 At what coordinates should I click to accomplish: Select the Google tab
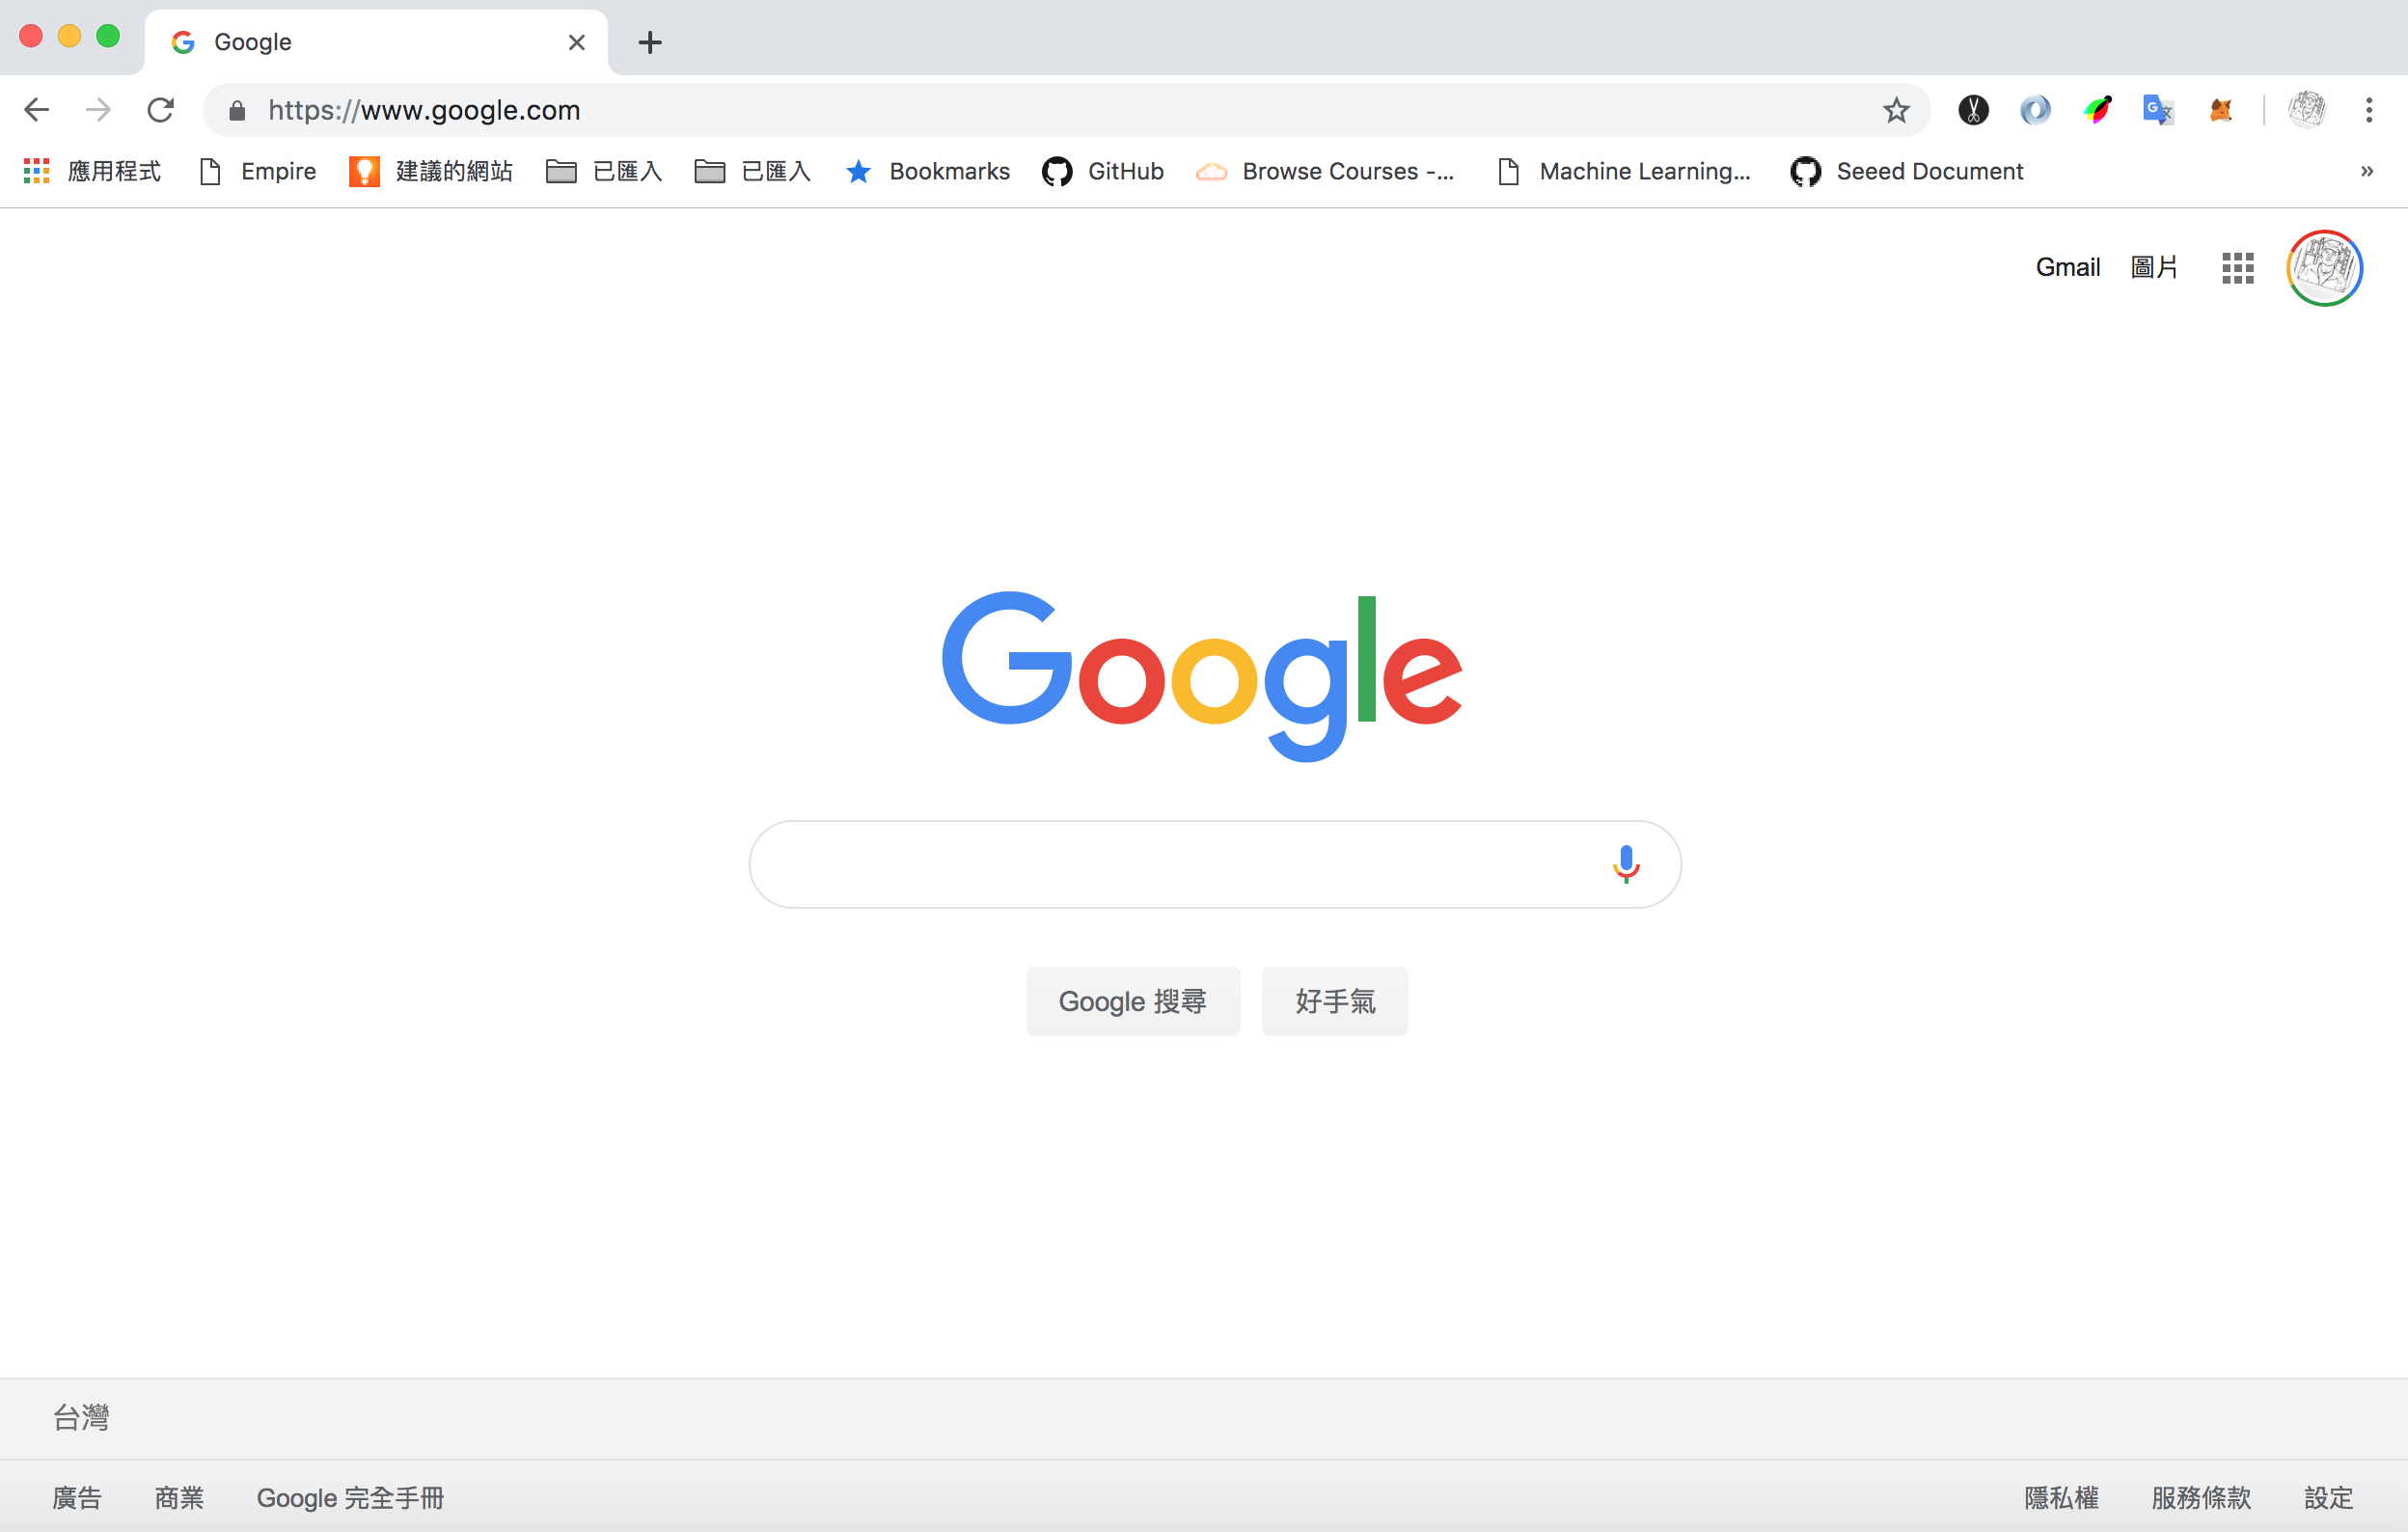[376, 42]
